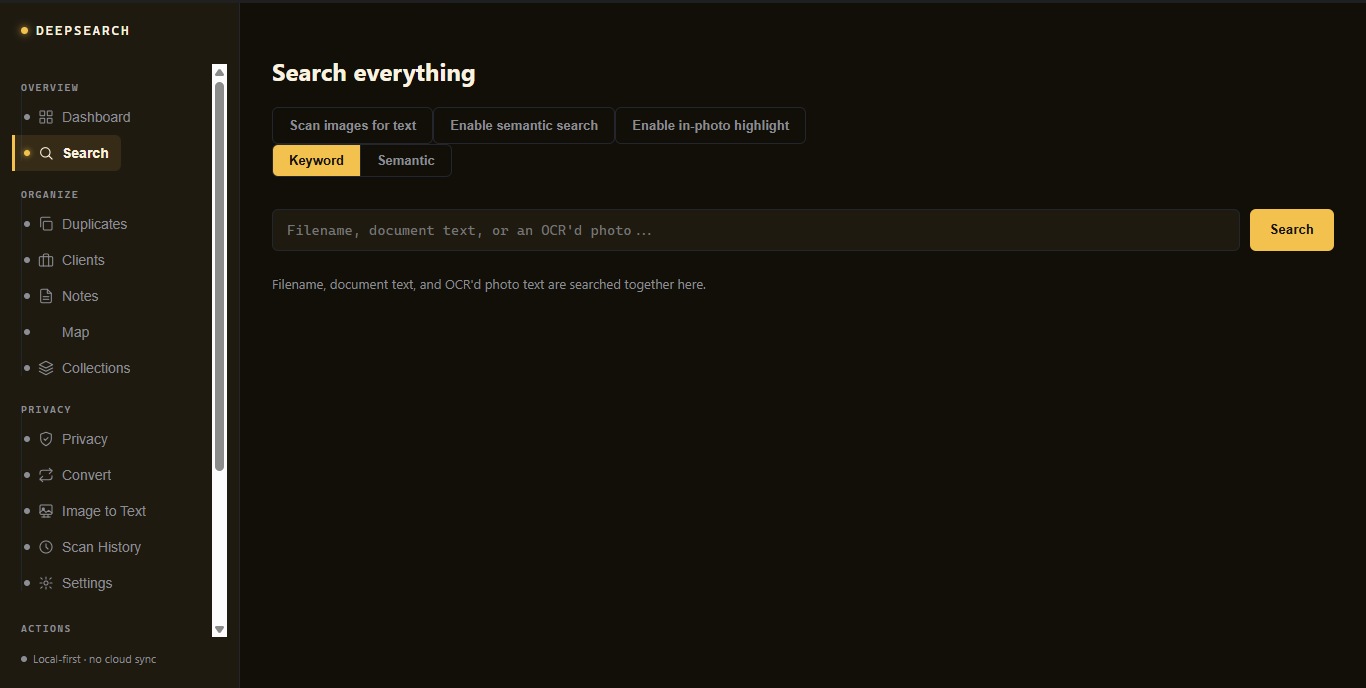Select Keyword search mode
This screenshot has height=688, width=1366.
point(316,160)
